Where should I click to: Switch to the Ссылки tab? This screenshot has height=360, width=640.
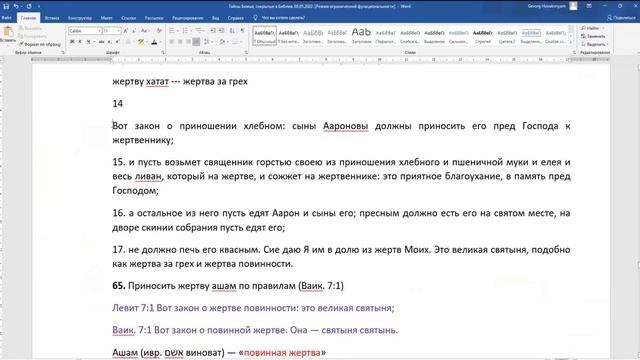click(129, 18)
